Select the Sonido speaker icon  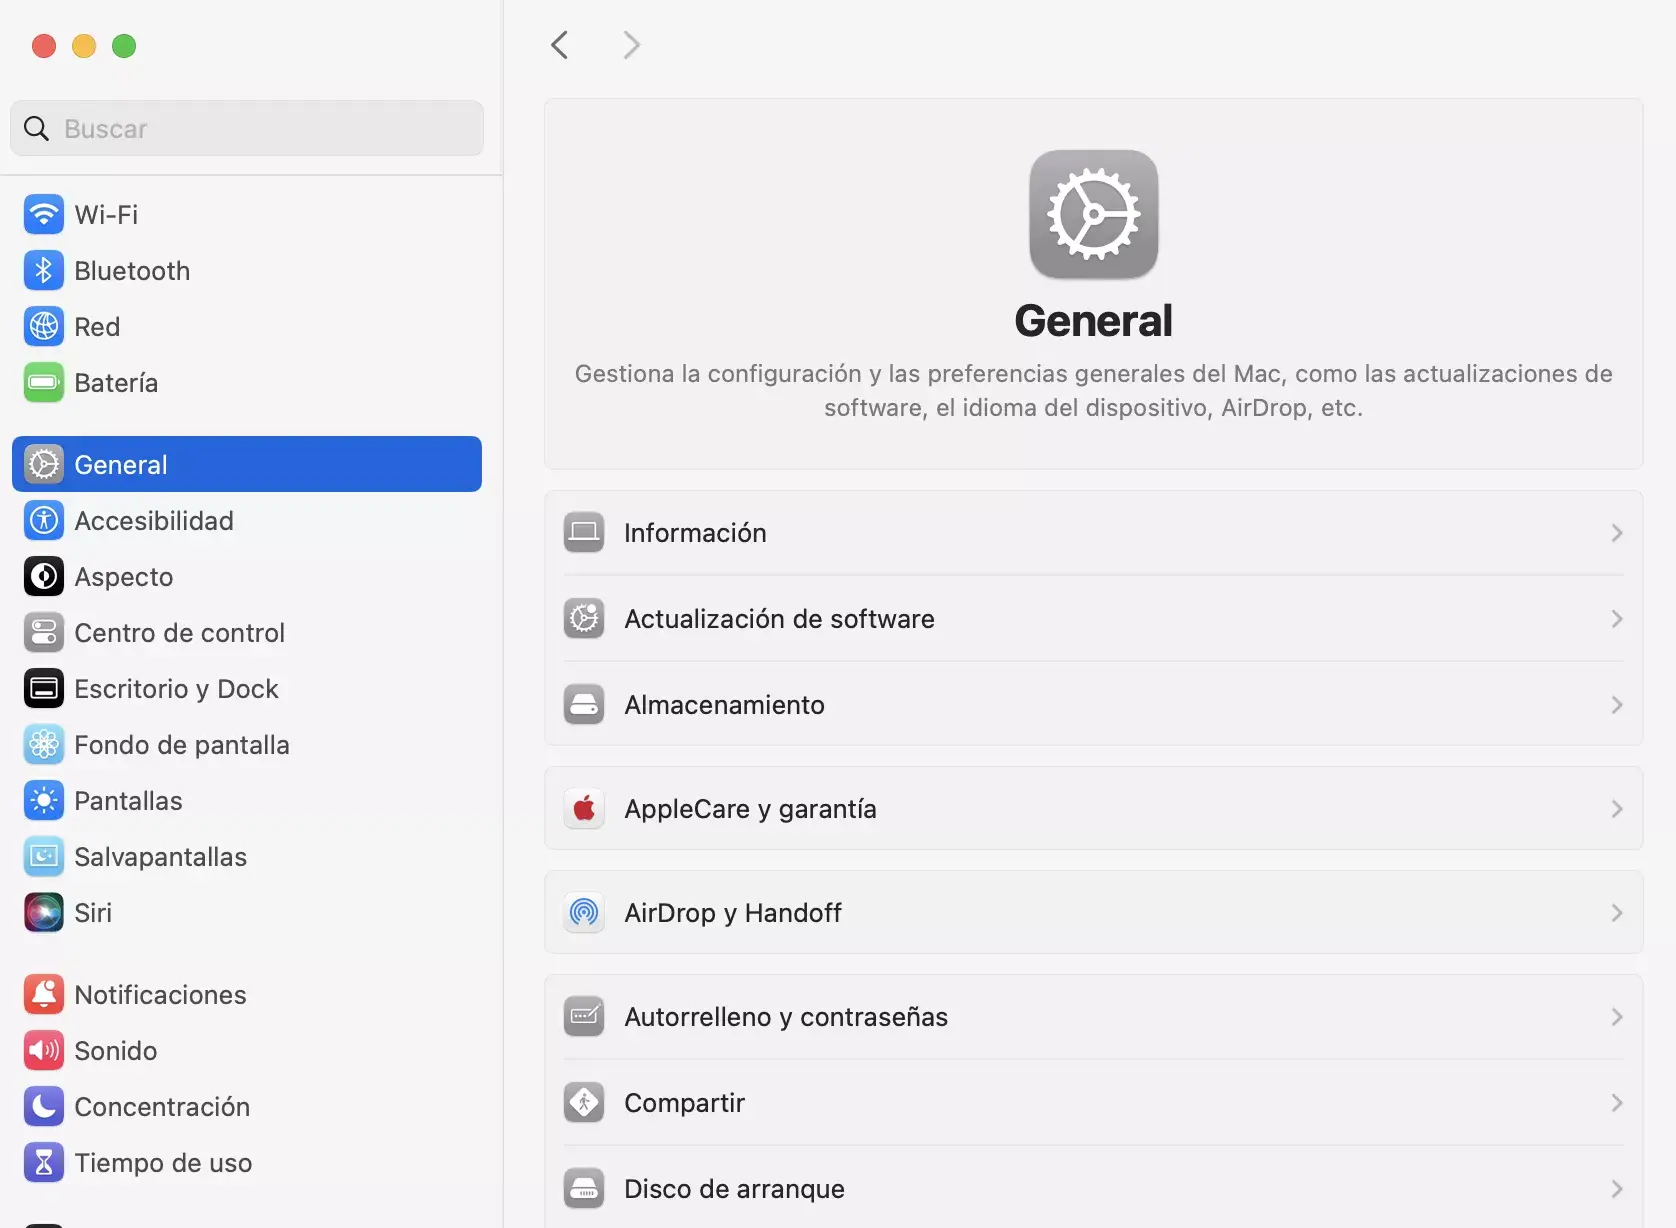click(x=44, y=1050)
